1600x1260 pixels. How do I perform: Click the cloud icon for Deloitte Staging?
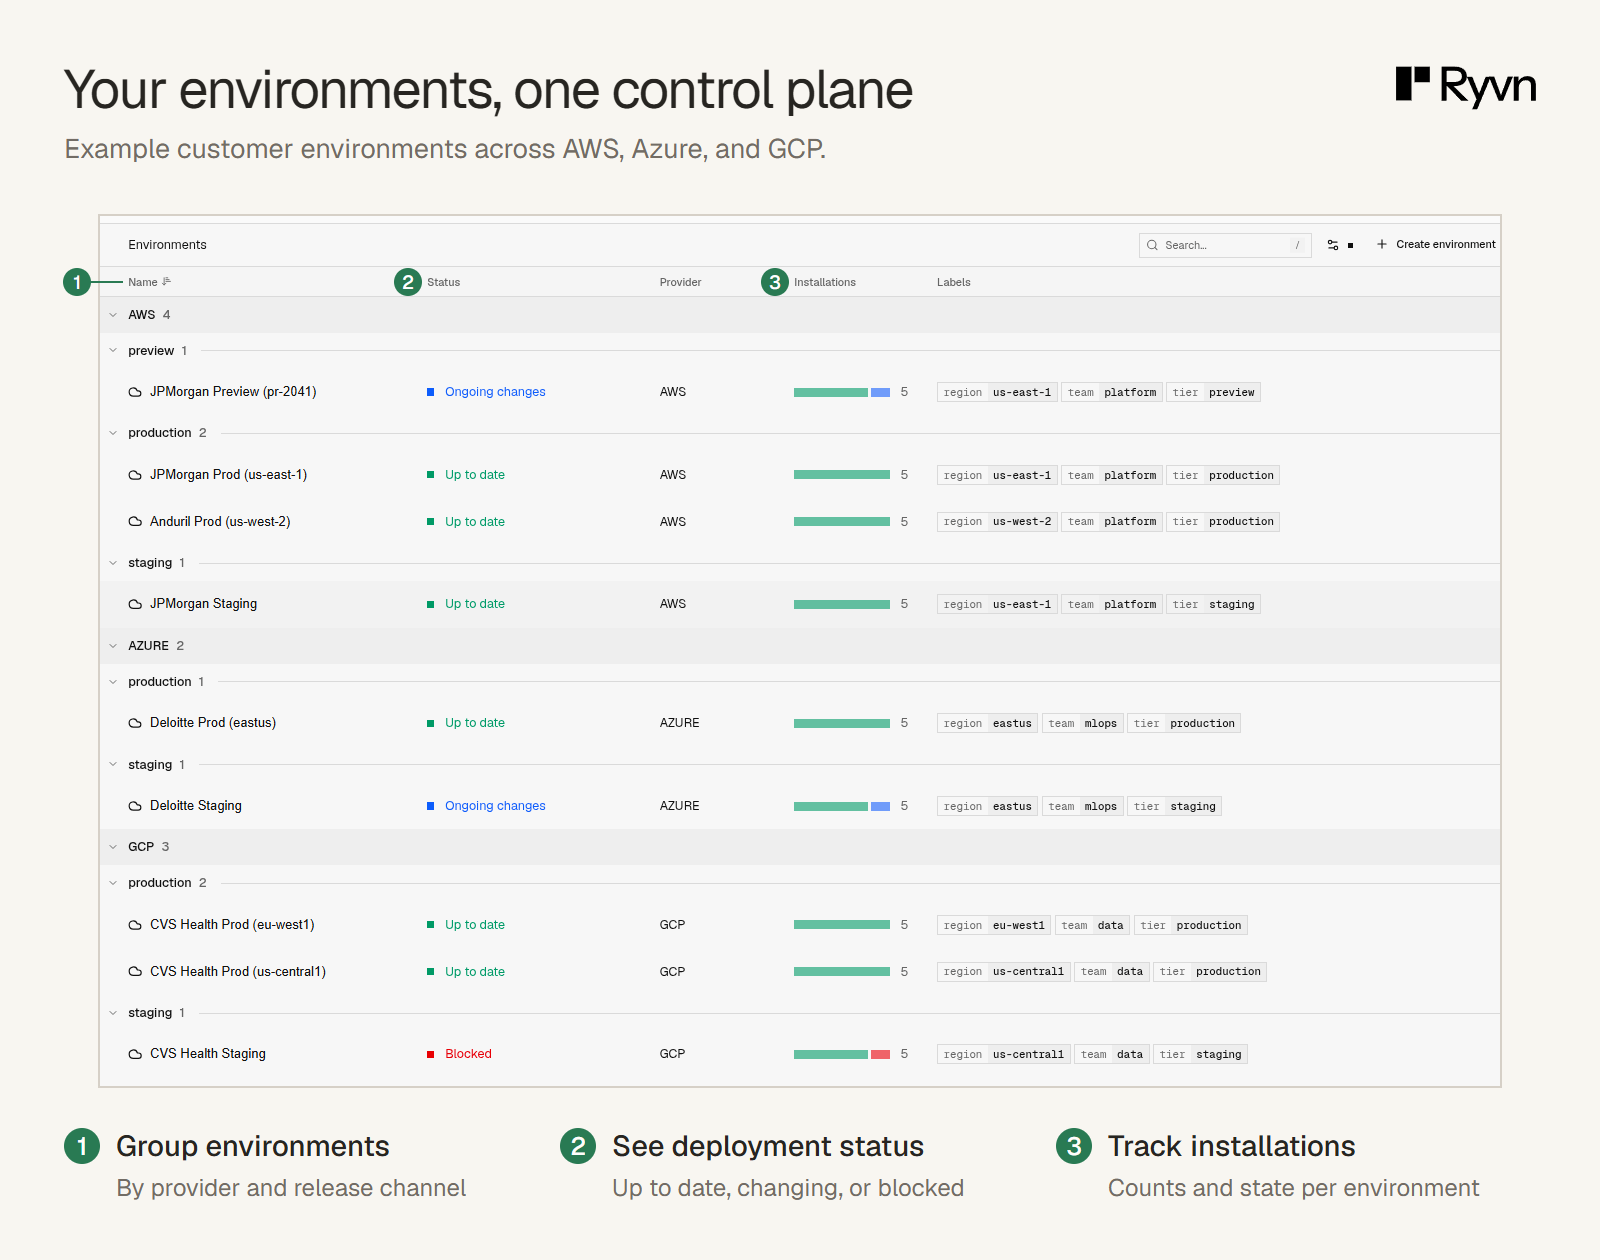pyautogui.click(x=135, y=806)
